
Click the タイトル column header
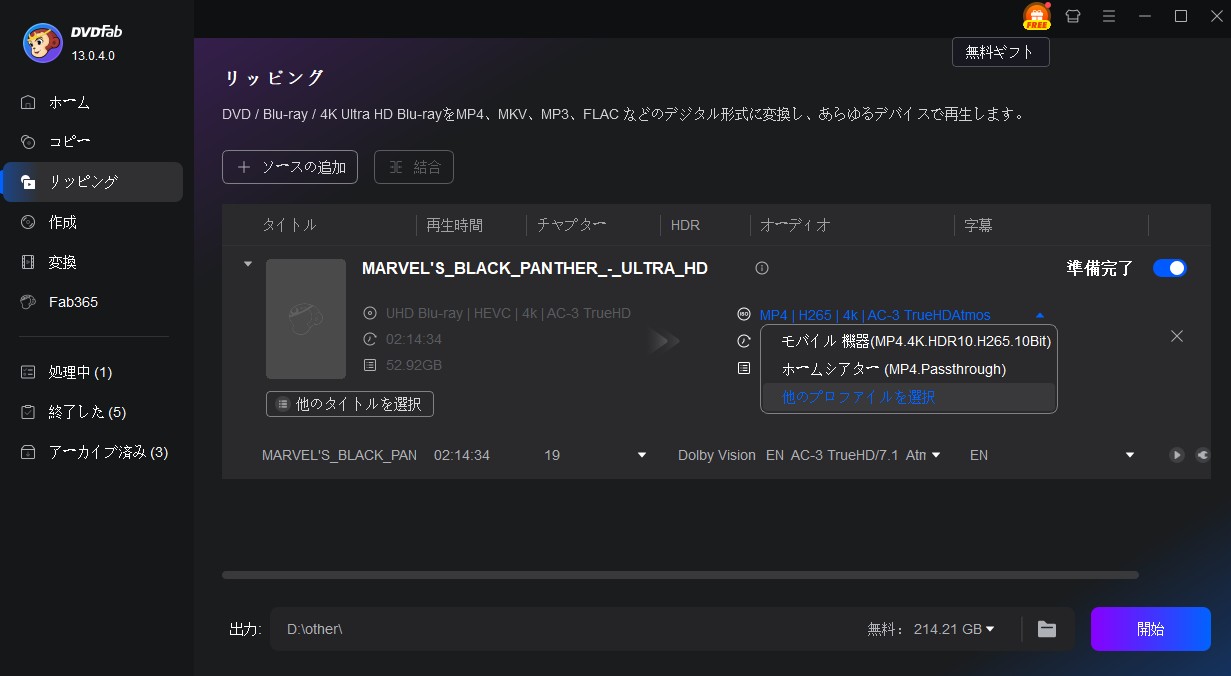tap(289, 225)
